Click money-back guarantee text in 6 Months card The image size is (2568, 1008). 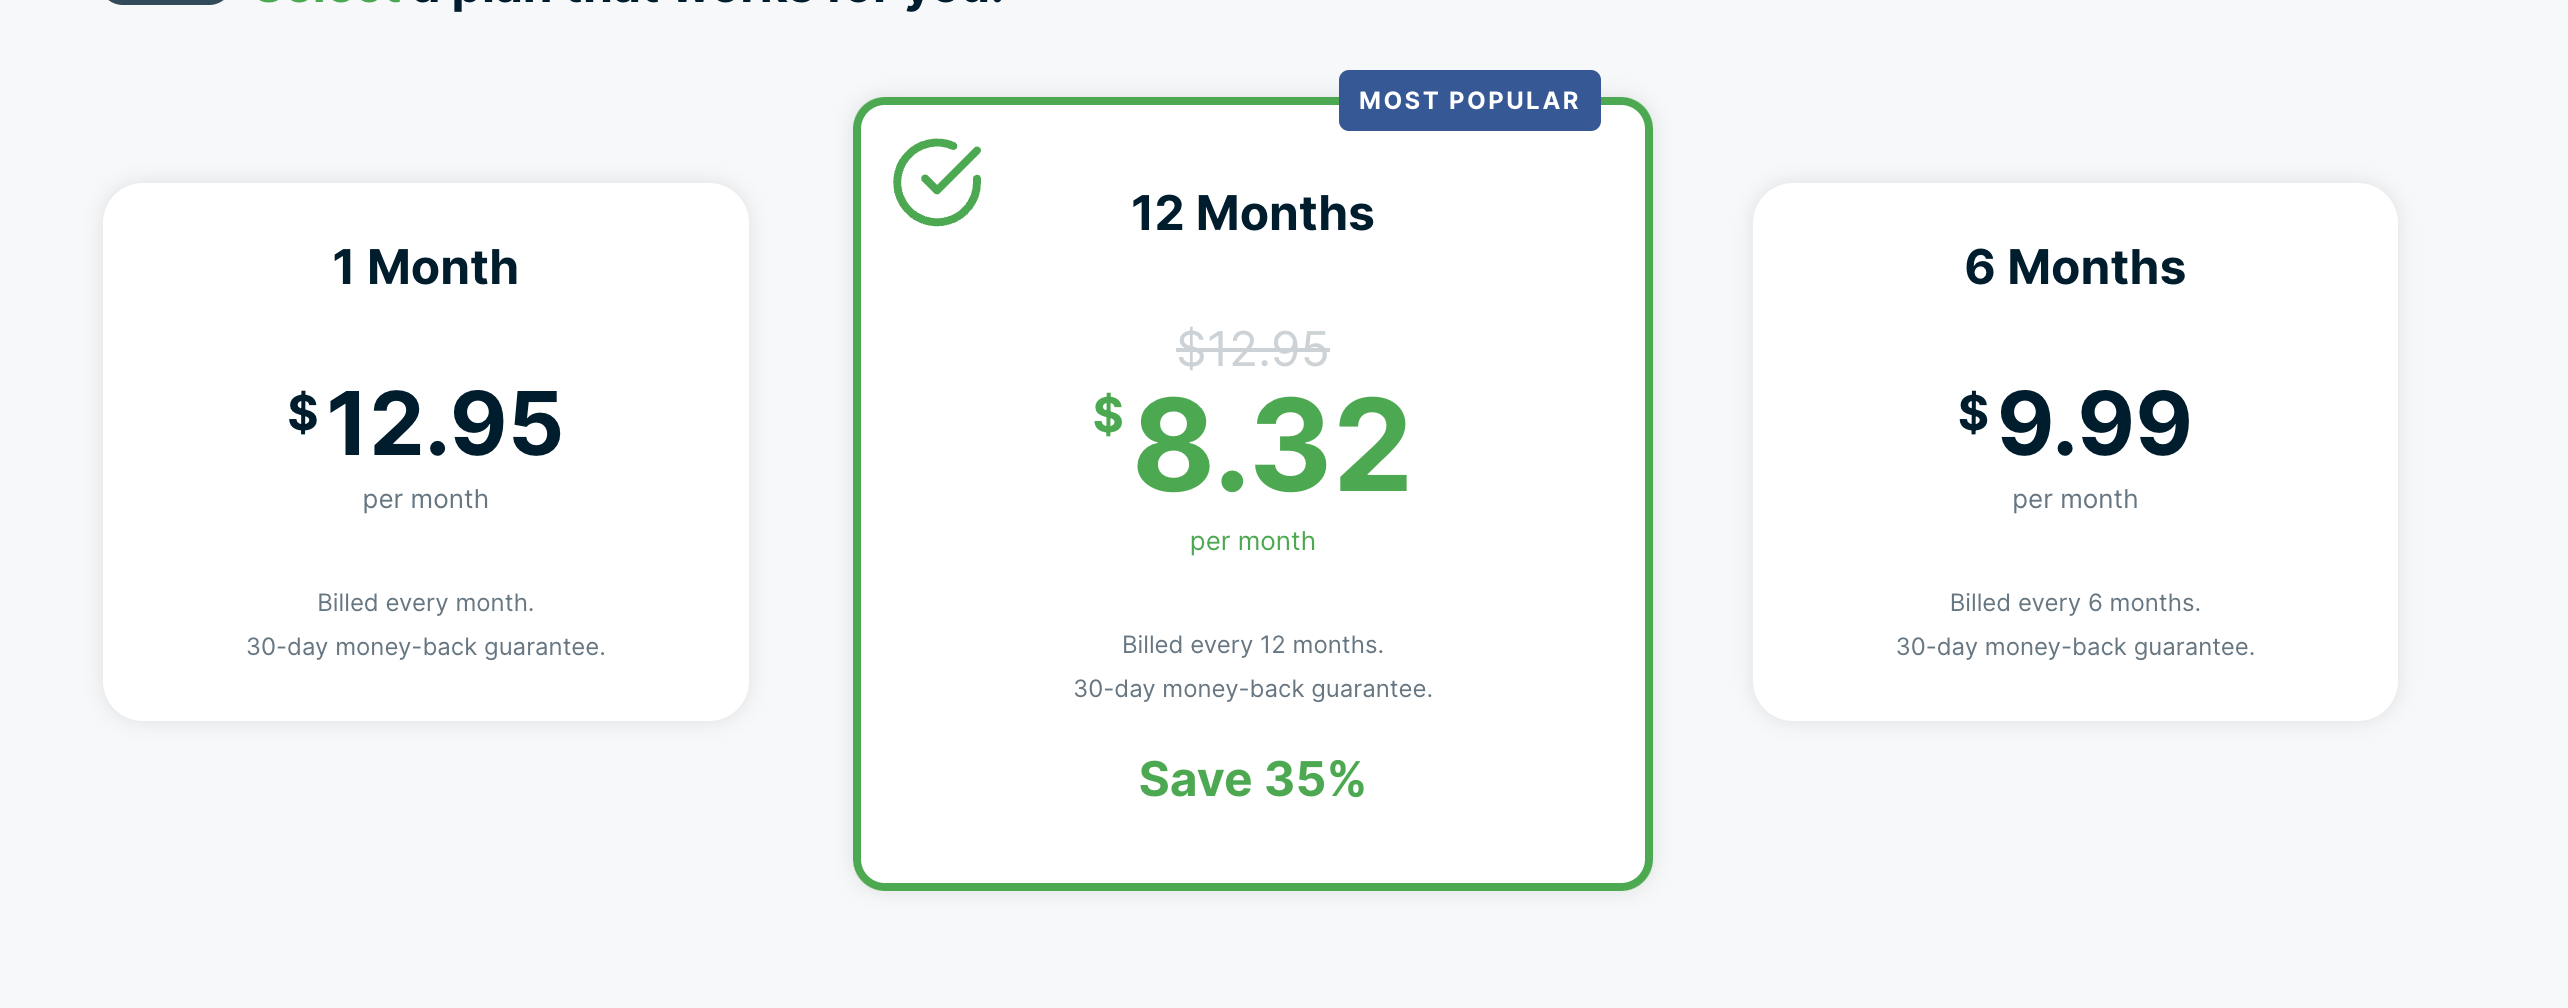pyautogui.click(x=2075, y=647)
